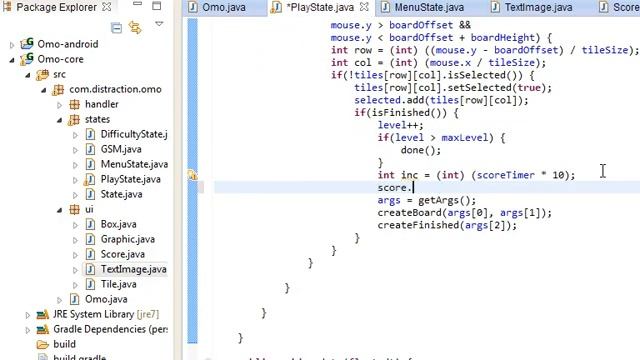Minimize the Package Explorer panel
Viewport: 640px width, 360px height.
click(x=138, y=4)
